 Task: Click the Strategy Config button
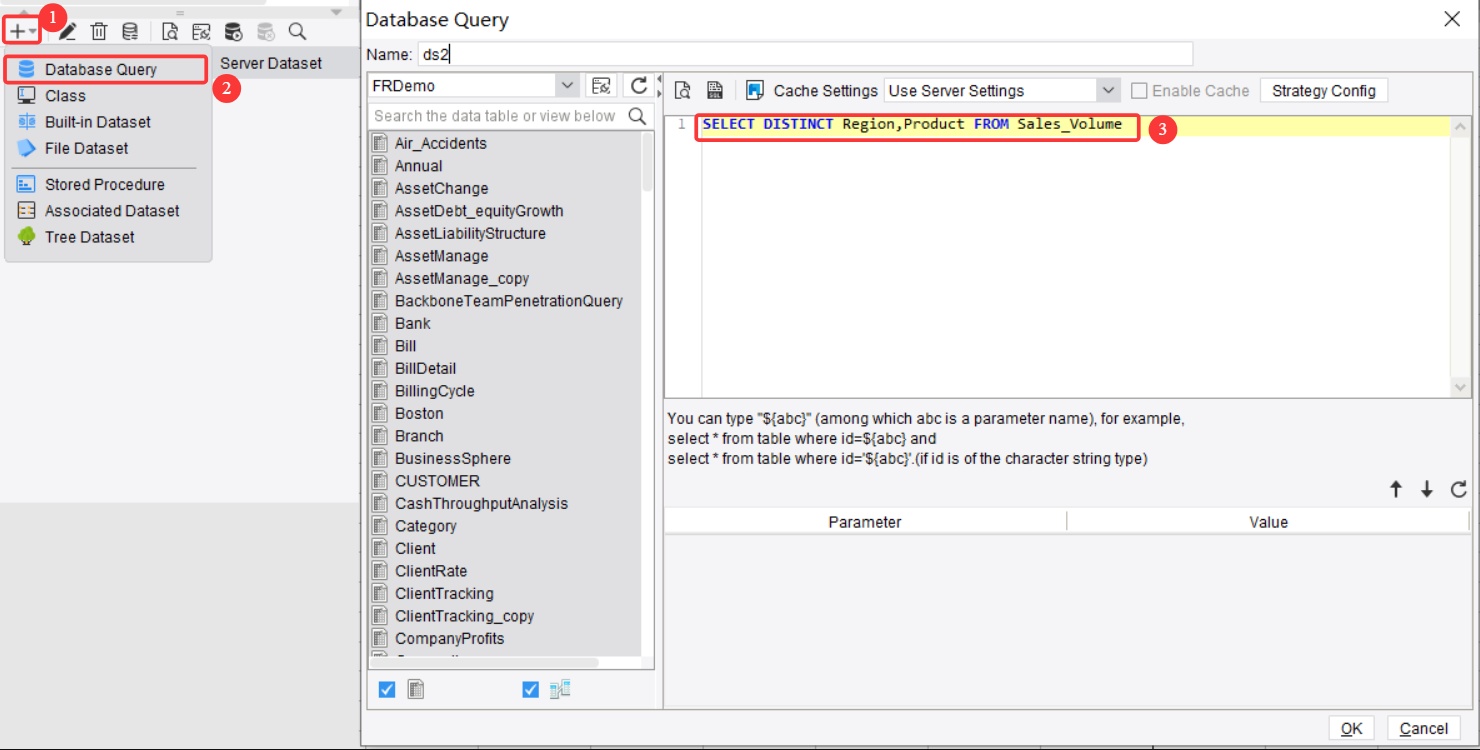click(x=1323, y=90)
